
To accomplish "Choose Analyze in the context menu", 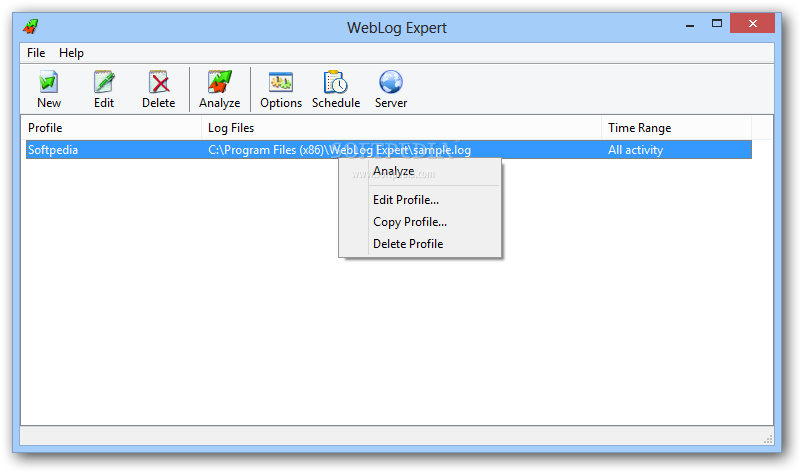I will pos(419,171).
